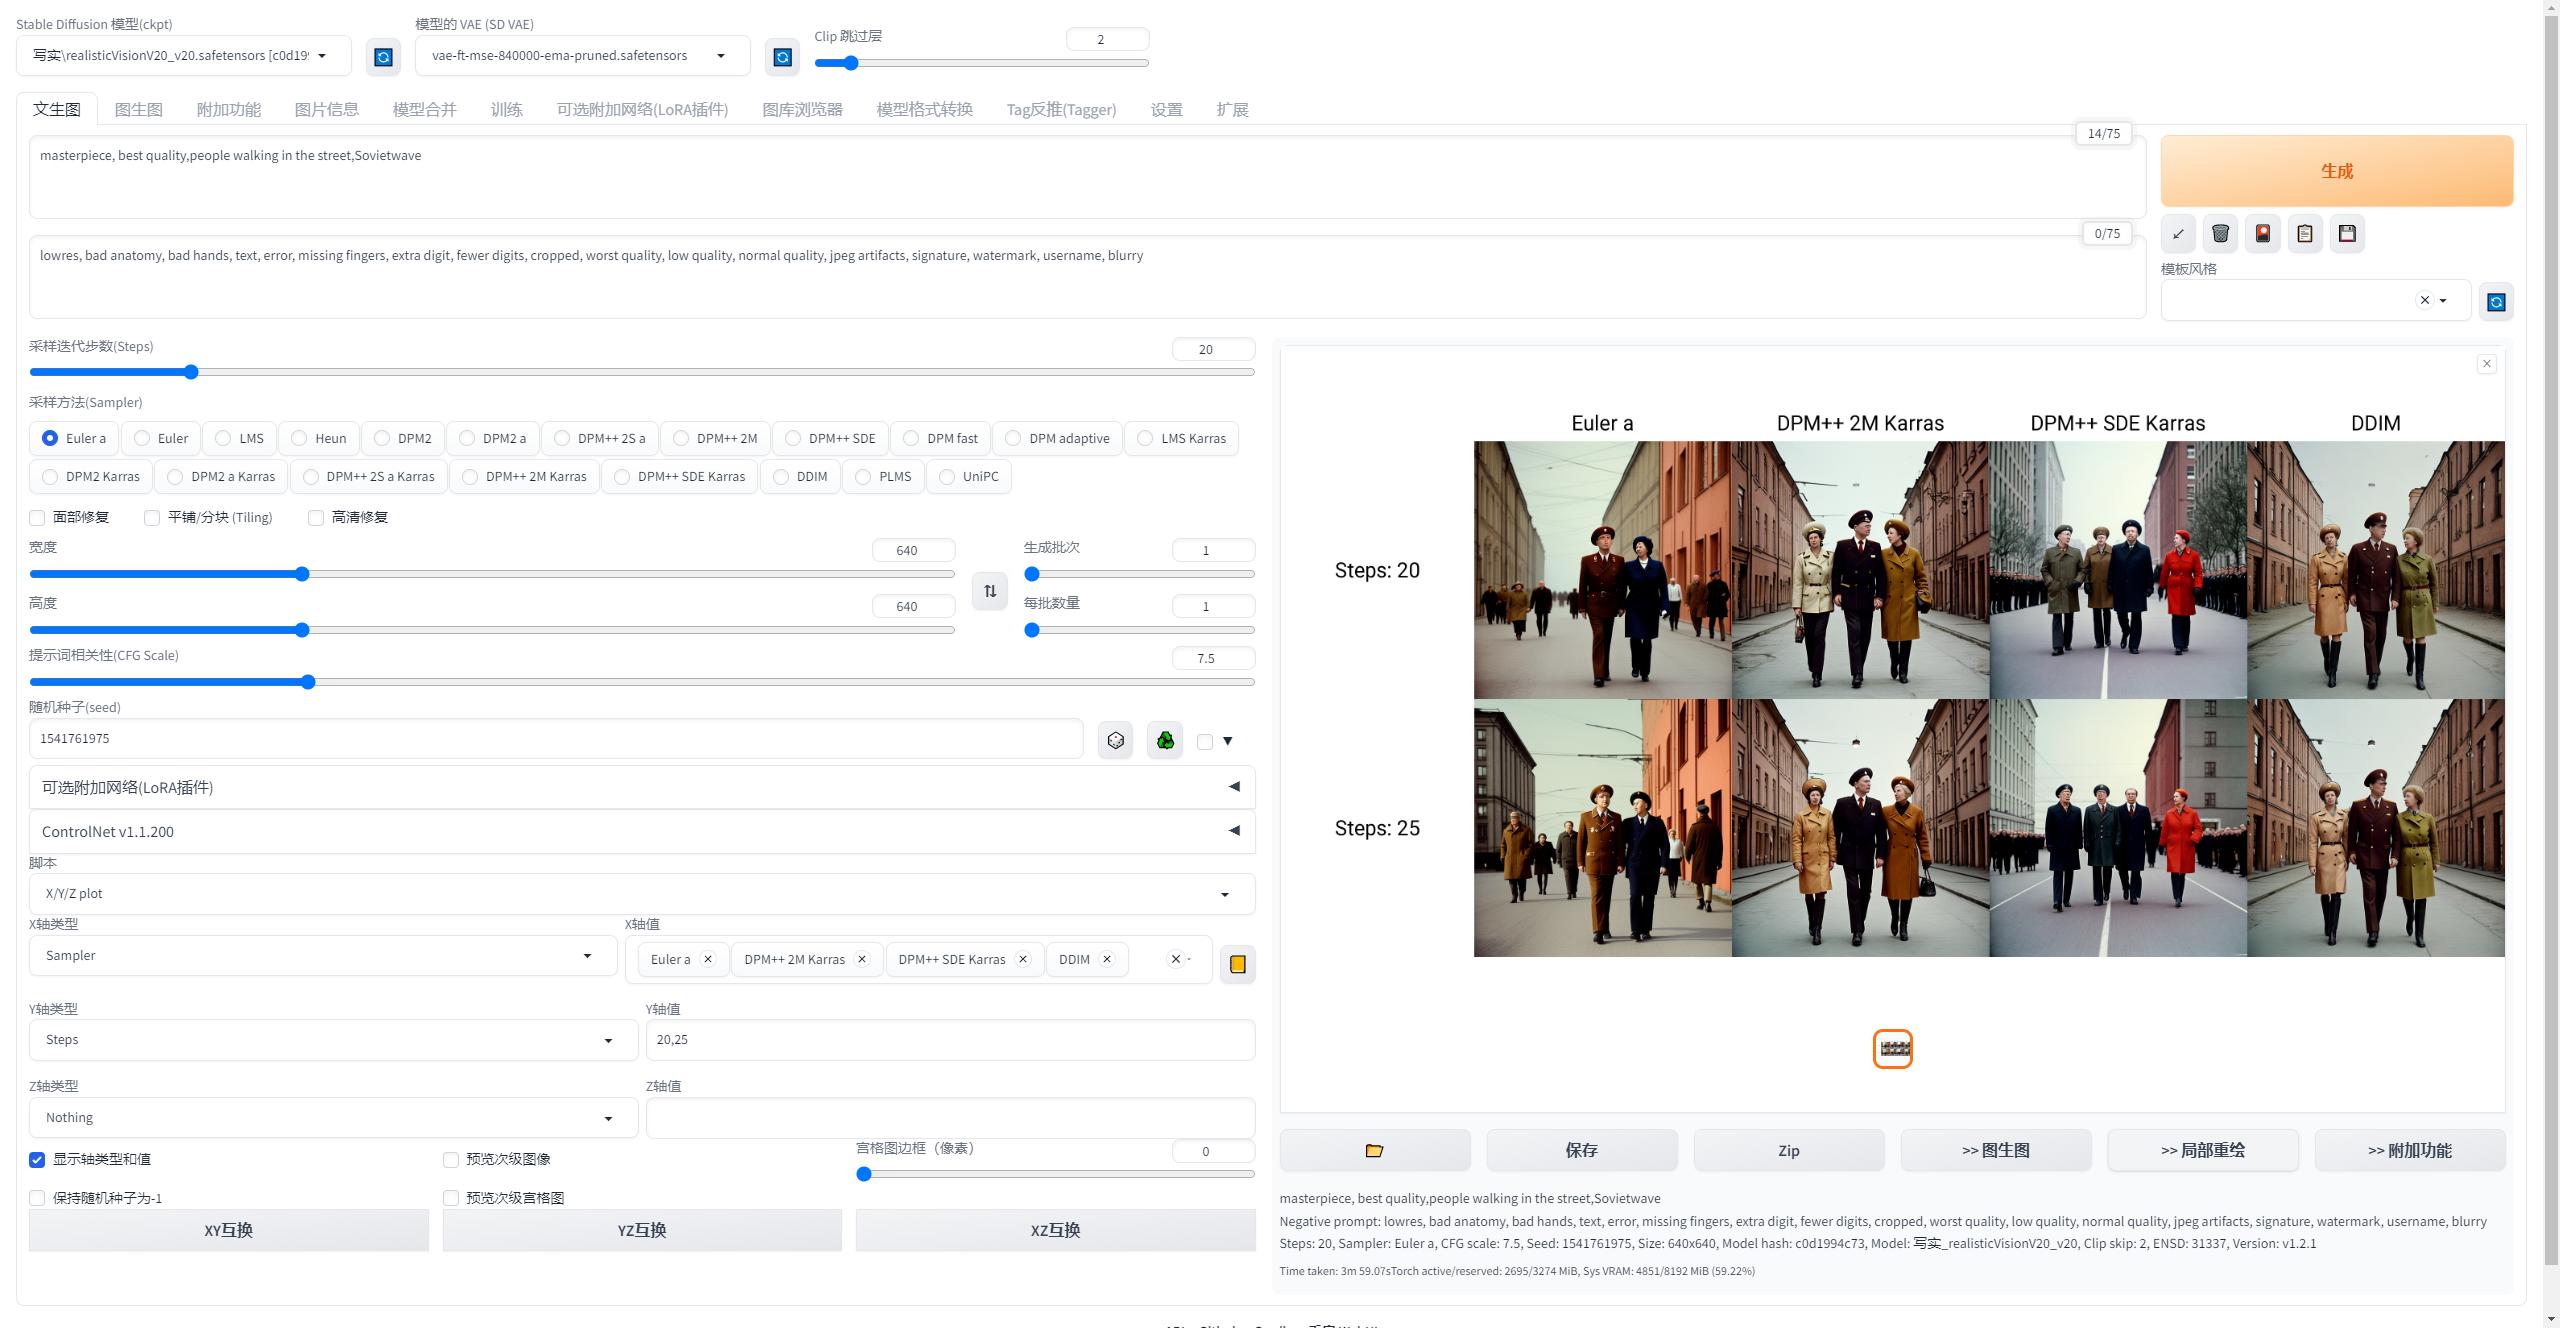Click the paste/template icon in prompt bar
Image resolution: width=2560 pixels, height=1328 pixels.
pyautogui.click(x=2304, y=232)
